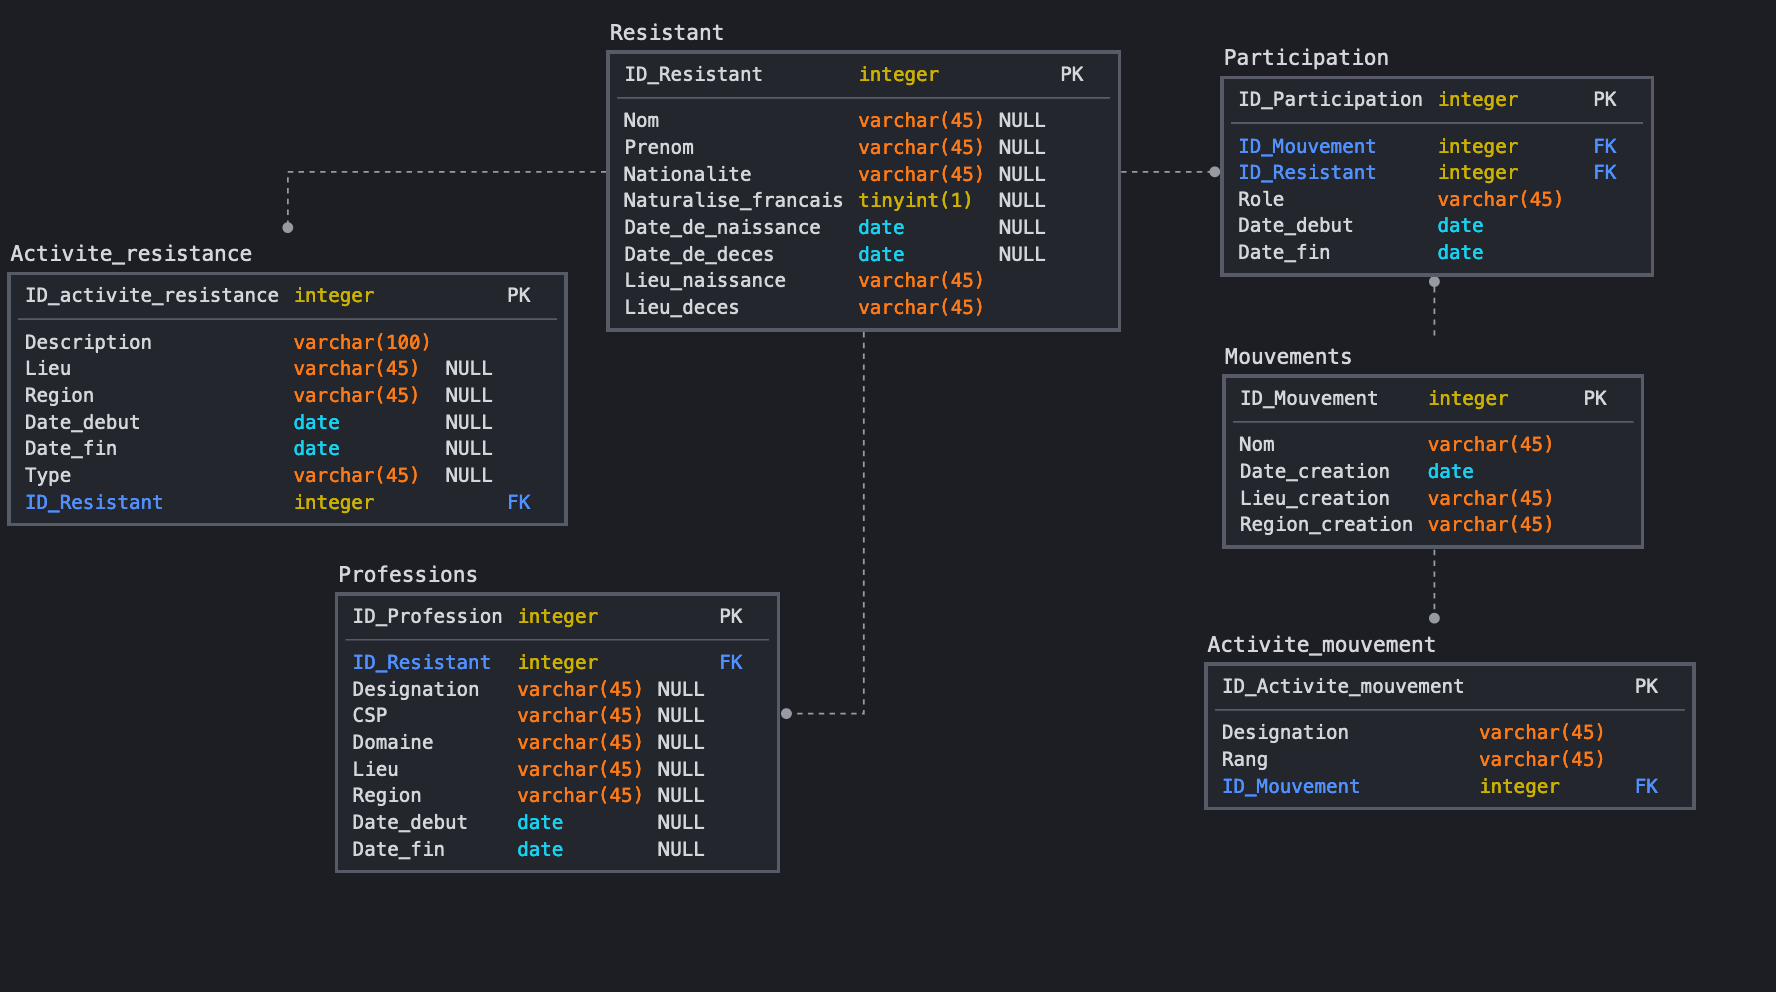Image resolution: width=1776 pixels, height=992 pixels.
Task: Click the Role column in Participation
Action: click(1437, 199)
